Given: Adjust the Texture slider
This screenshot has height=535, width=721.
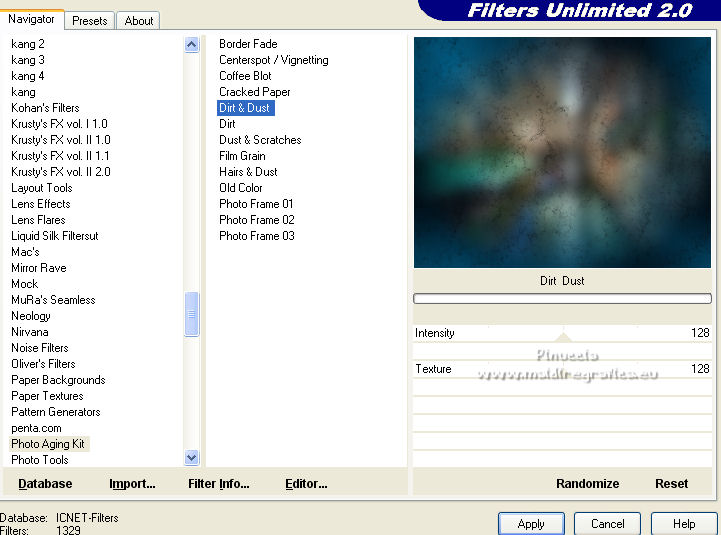Looking at the screenshot, I should point(562,369).
